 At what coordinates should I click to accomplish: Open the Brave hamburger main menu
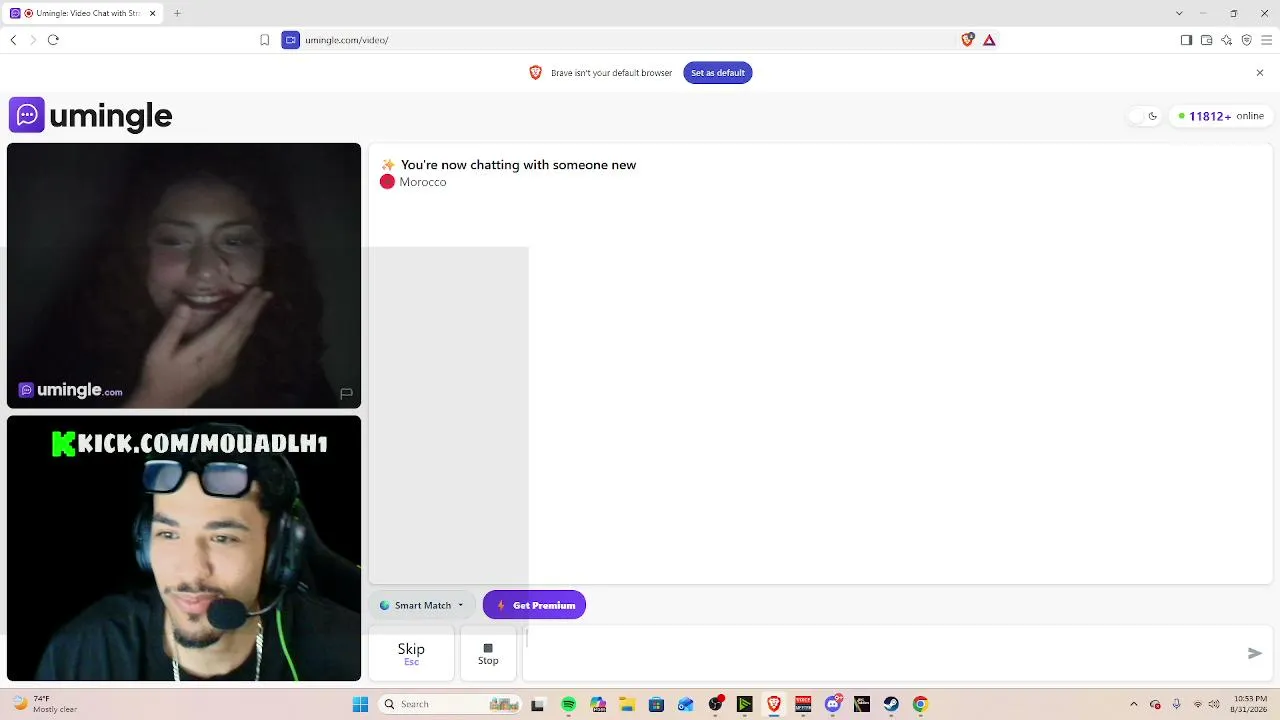pyautogui.click(x=1266, y=40)
